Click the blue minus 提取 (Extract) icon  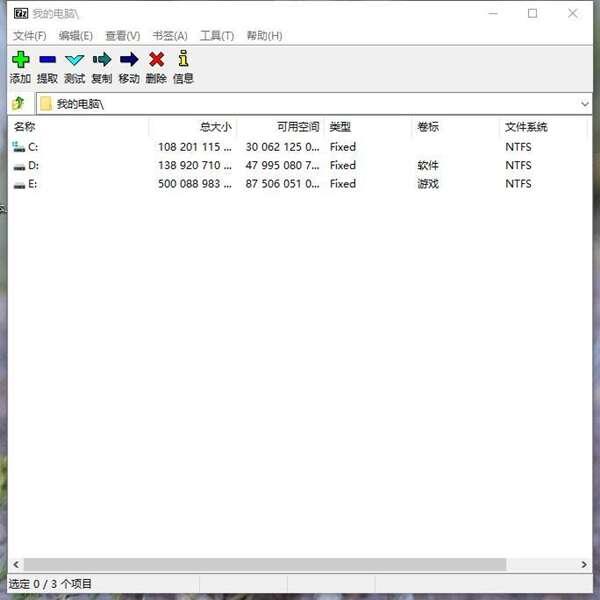tap(47, 60)
